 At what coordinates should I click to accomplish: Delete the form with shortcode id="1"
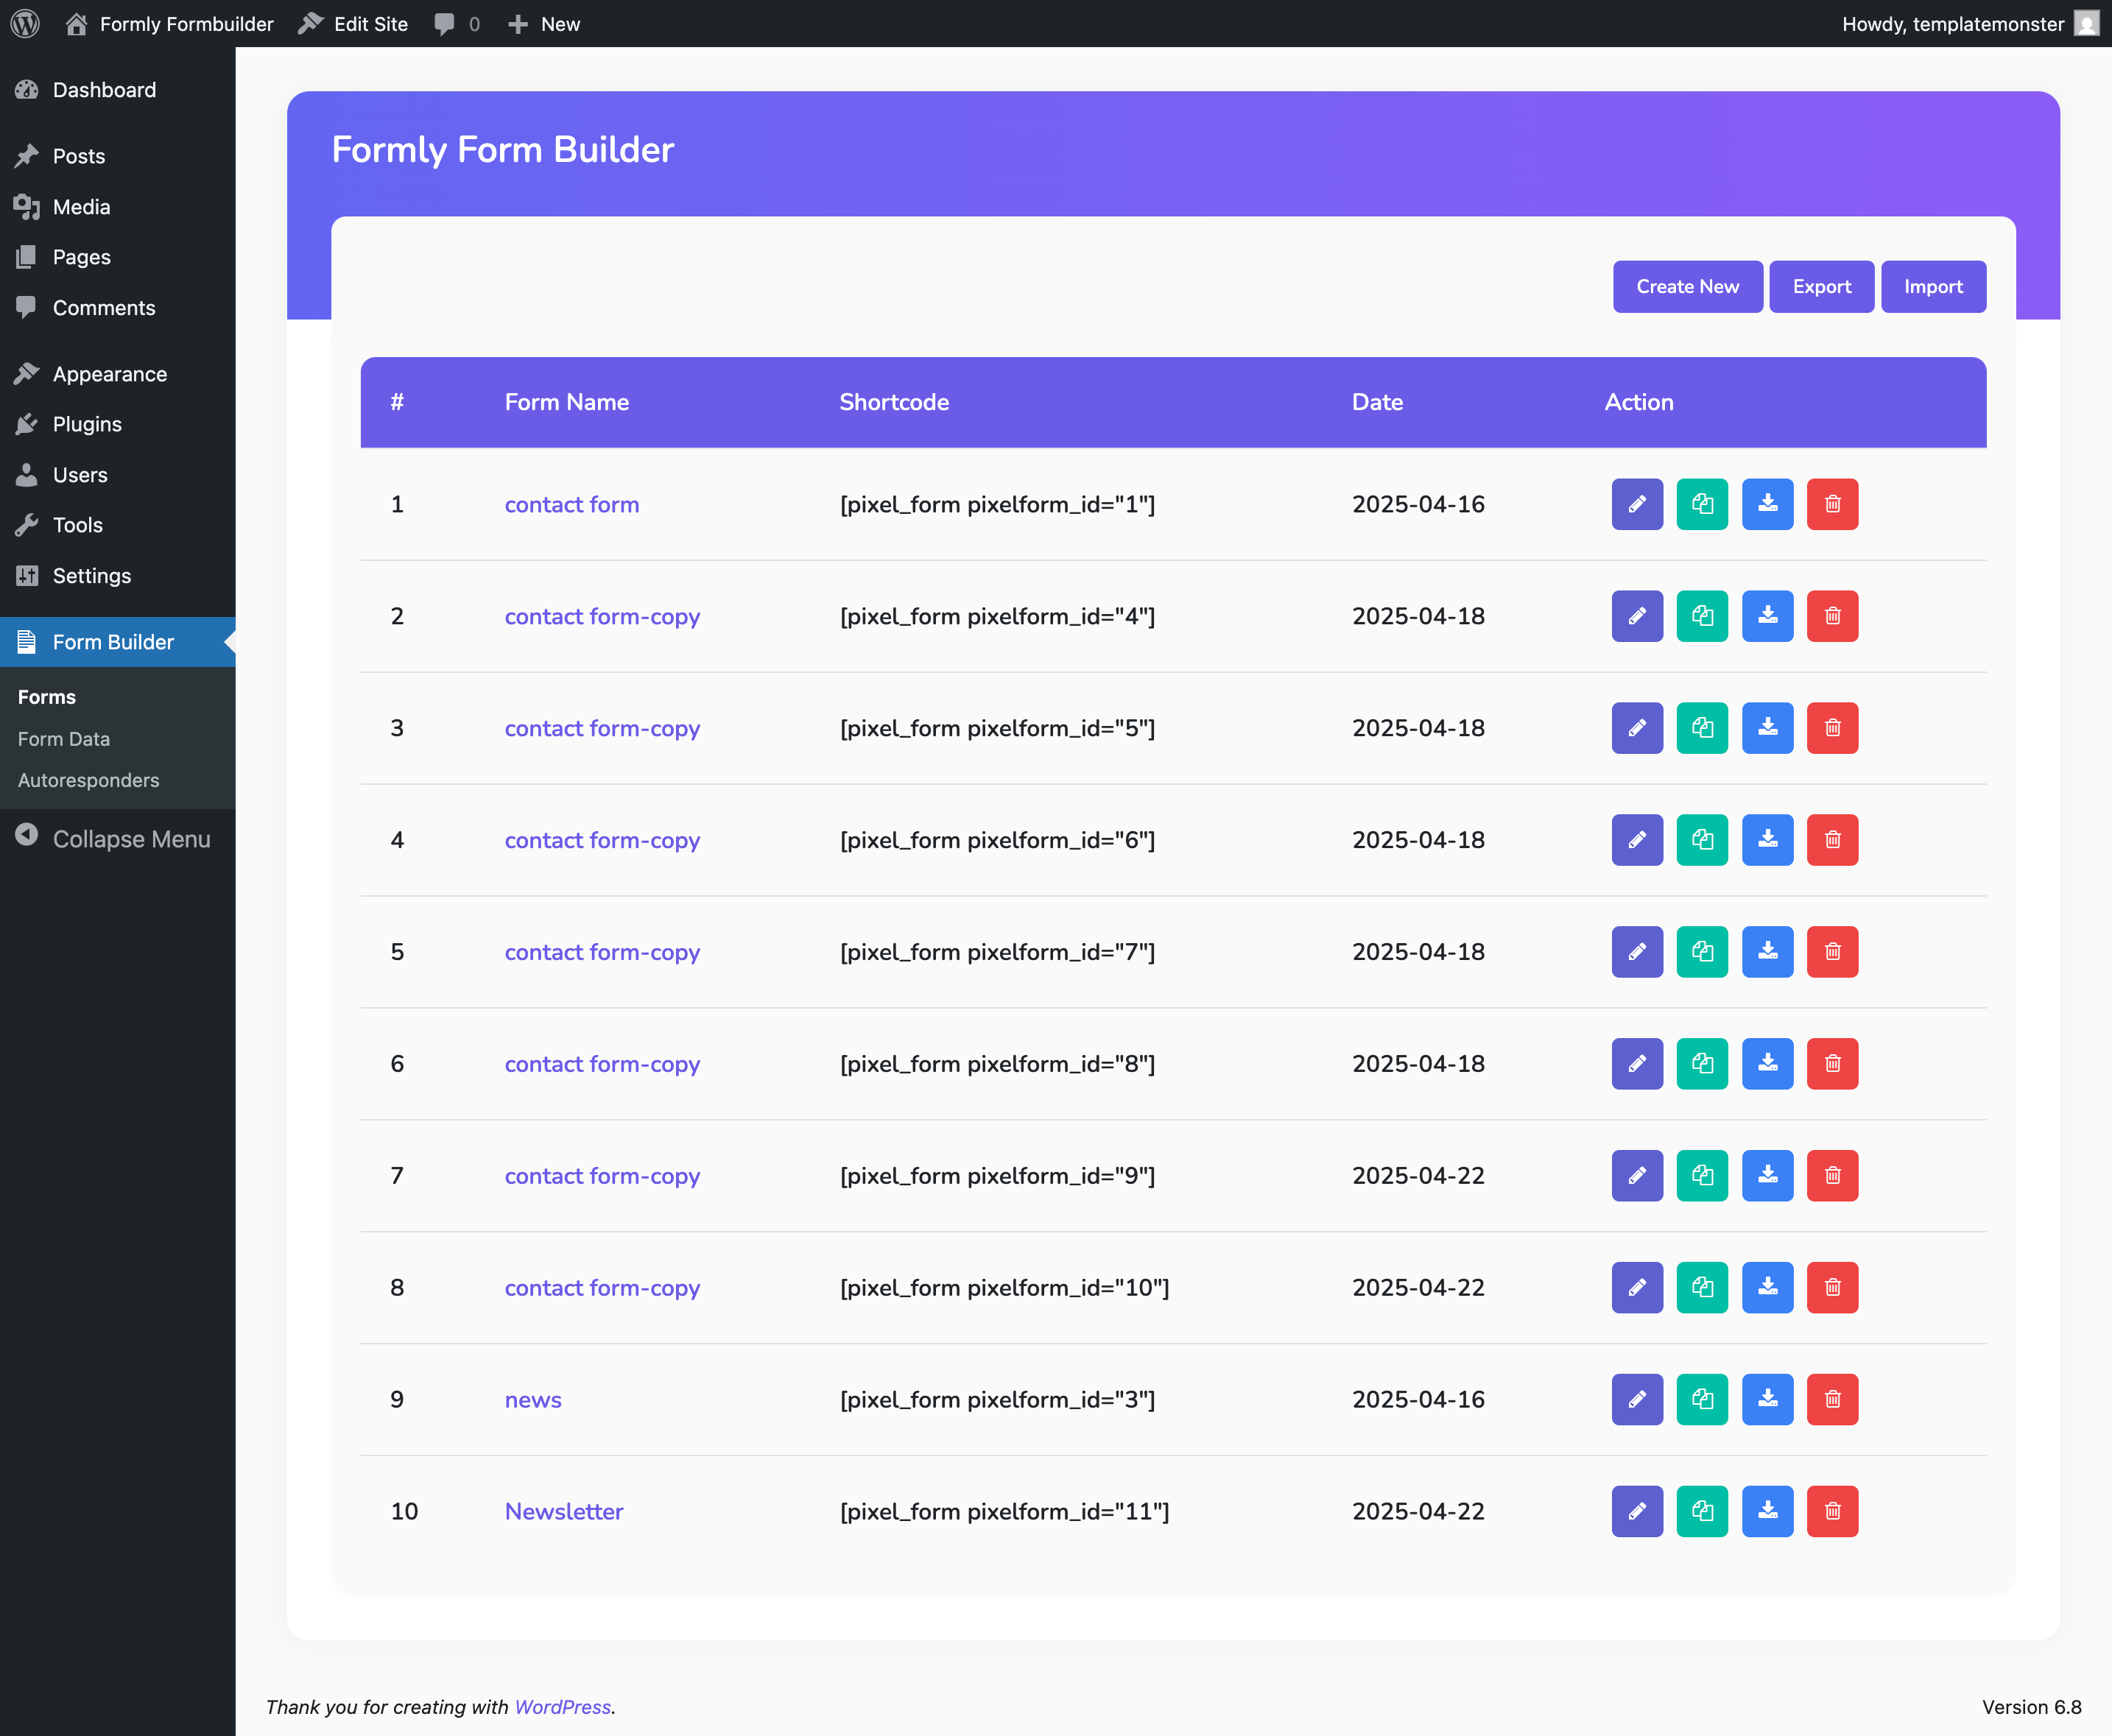coord(1832,504)
